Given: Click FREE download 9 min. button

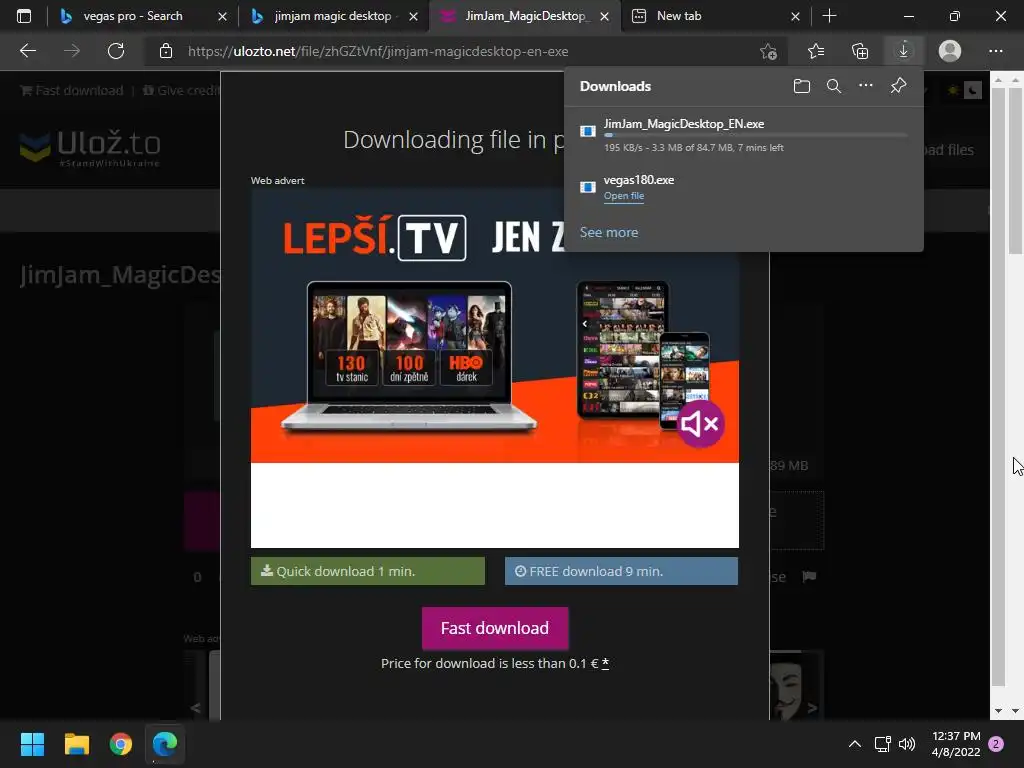Looking at the screenshot, I should click(x=621, y=571).
